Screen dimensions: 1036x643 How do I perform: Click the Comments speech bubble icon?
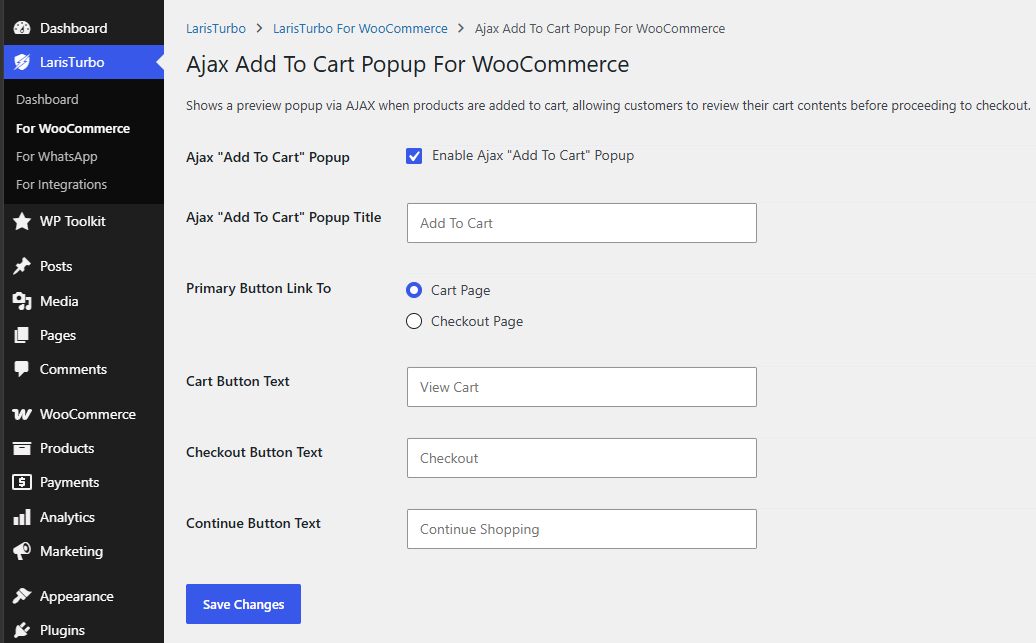click(22, 369)
